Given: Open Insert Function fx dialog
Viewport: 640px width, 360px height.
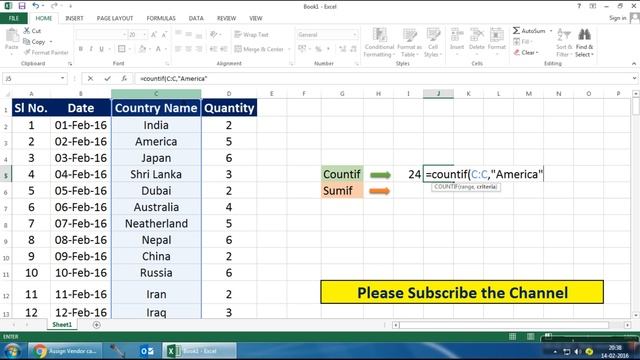Looking at the screenshot, I should [124, 78].
